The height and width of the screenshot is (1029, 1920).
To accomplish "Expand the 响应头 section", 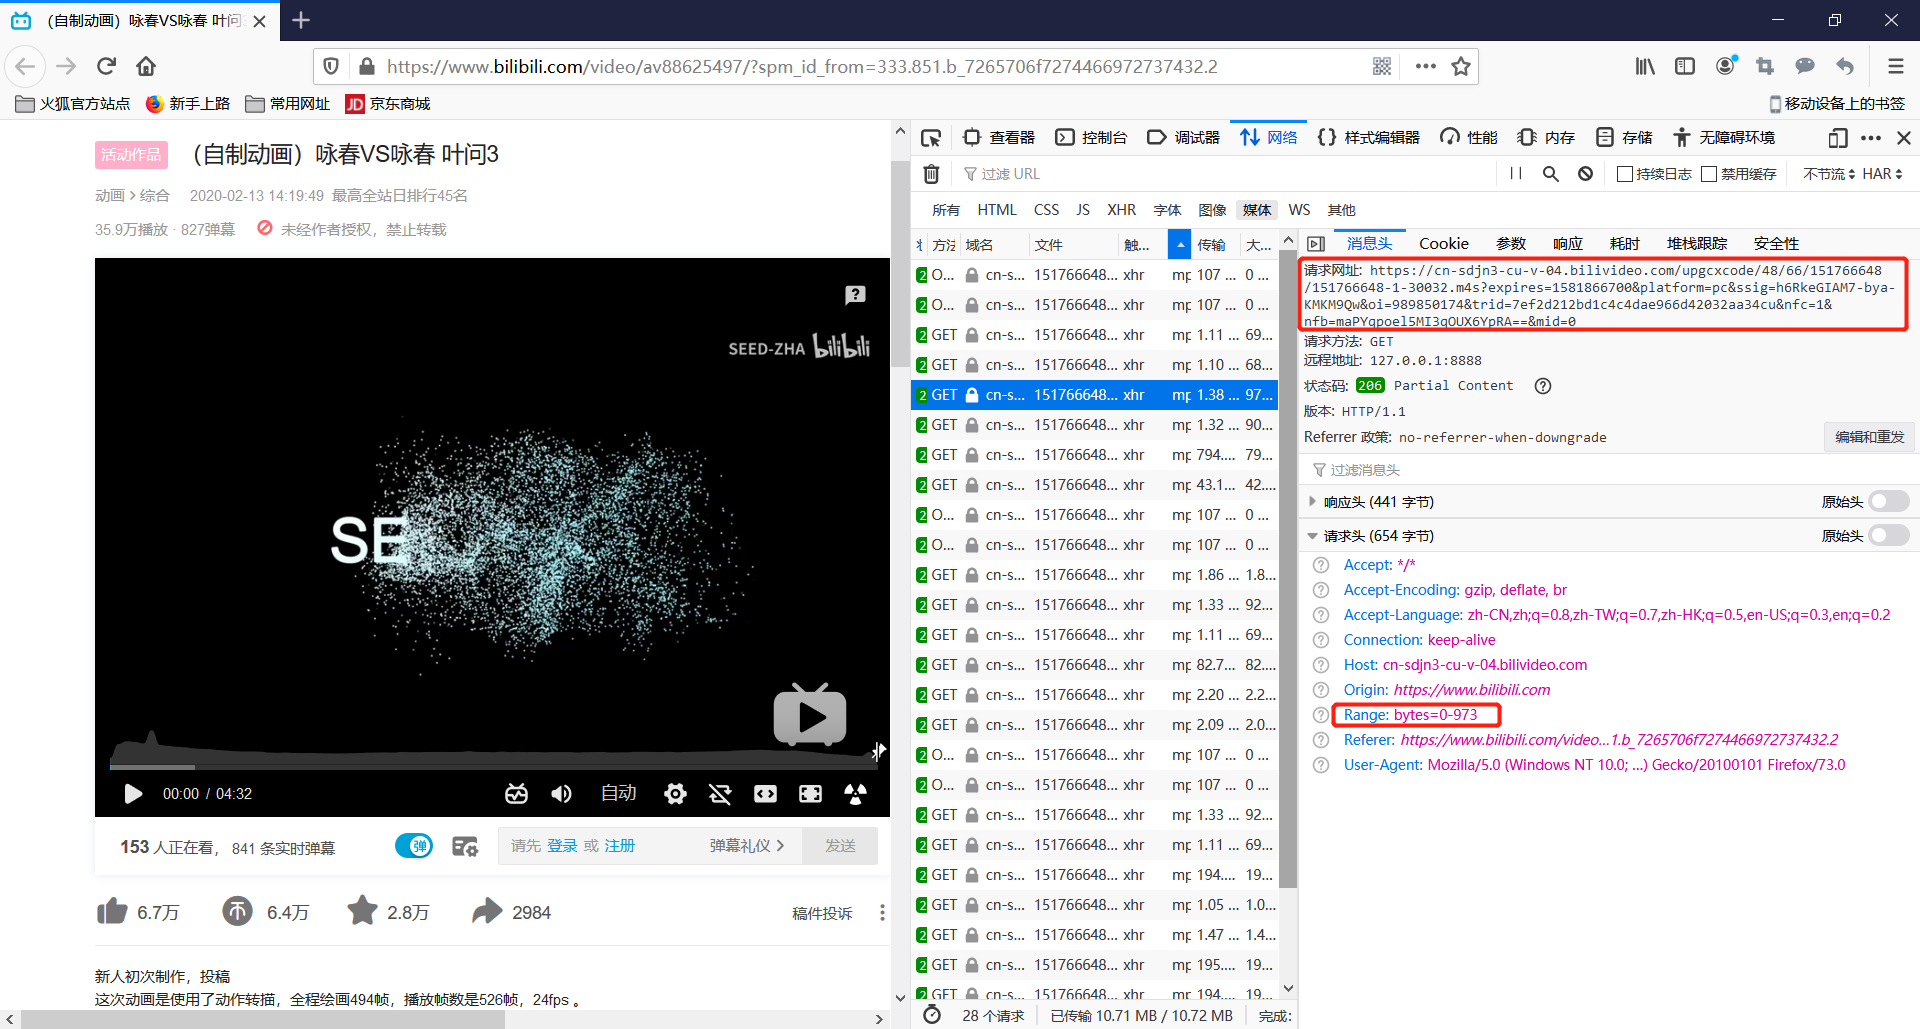I will coord(1312,502).
